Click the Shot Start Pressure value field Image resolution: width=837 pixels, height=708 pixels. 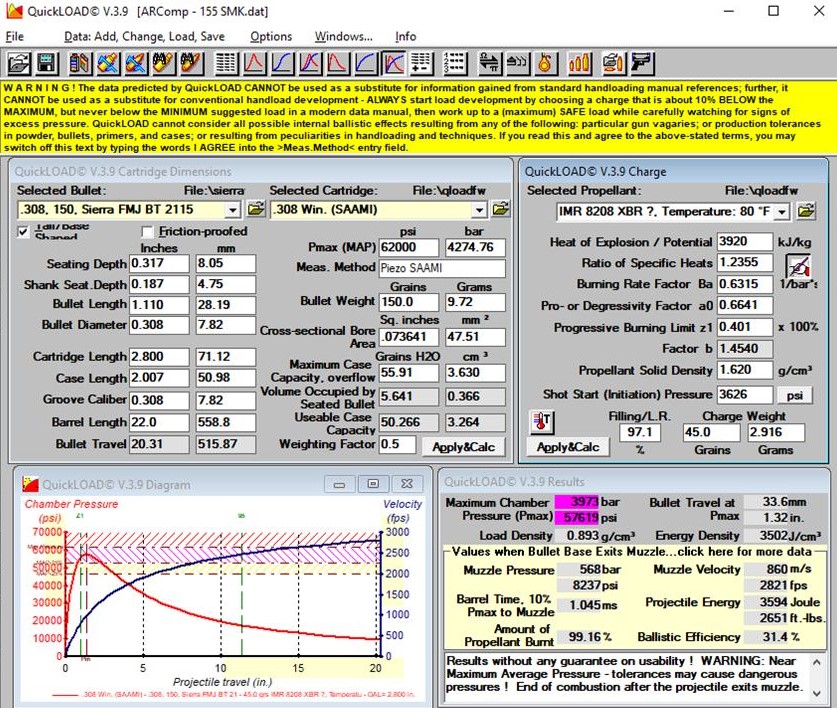coord(745,395)
